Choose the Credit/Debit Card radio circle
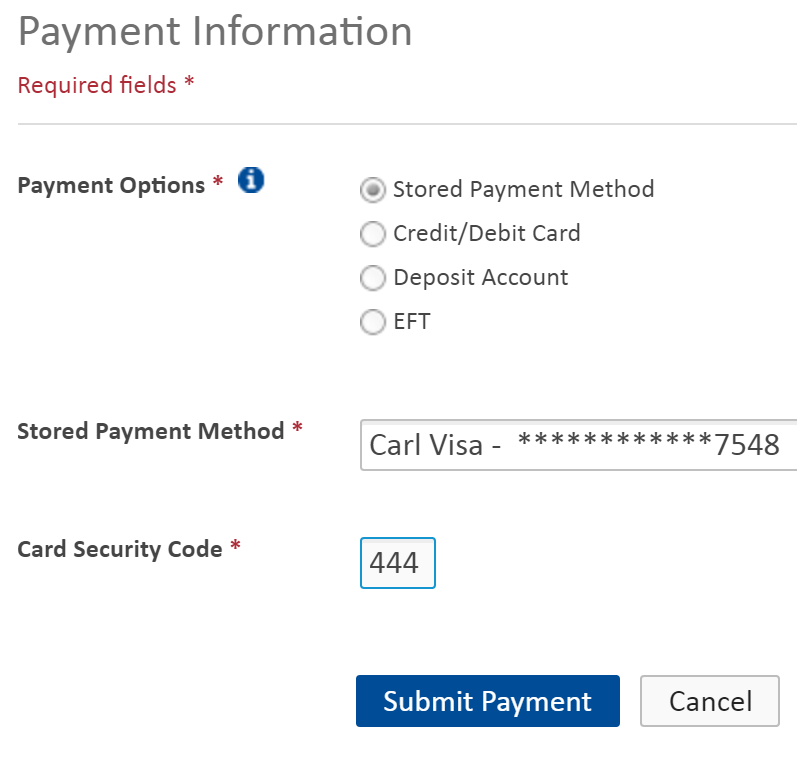797x757 pixels. pyautogui.click(x=373, y=234)
